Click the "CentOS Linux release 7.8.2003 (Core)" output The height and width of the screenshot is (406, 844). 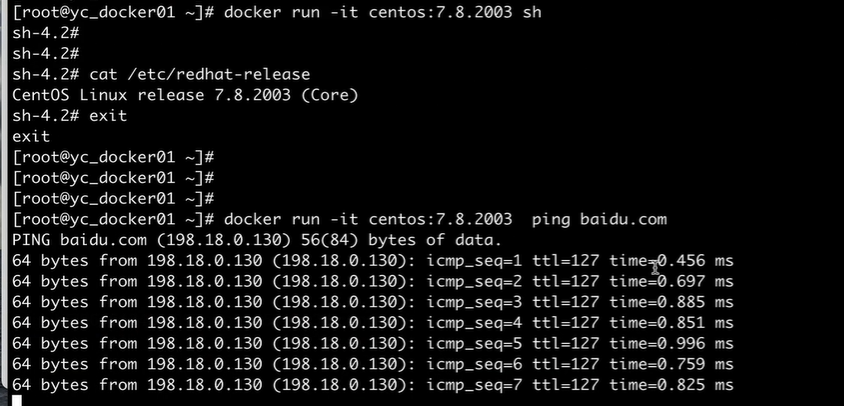[x=185, y=95]
